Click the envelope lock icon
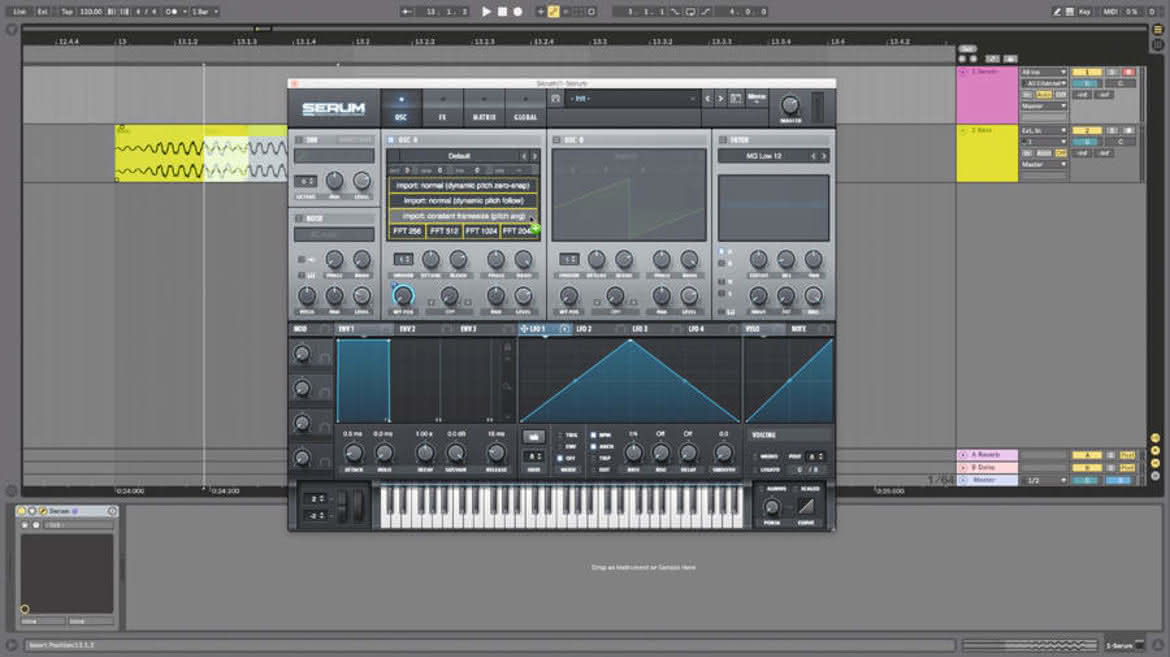This screenshot has width=1170, height=657. click(508, 346)
